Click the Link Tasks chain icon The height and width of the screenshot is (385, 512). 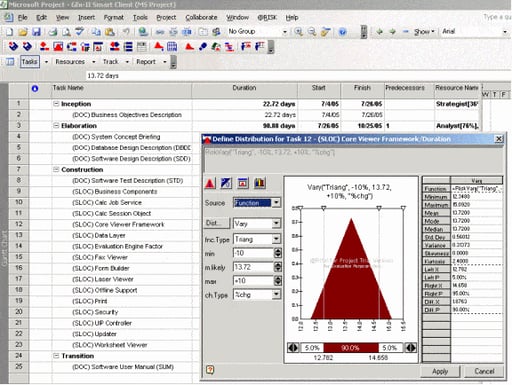coord(160,32)
